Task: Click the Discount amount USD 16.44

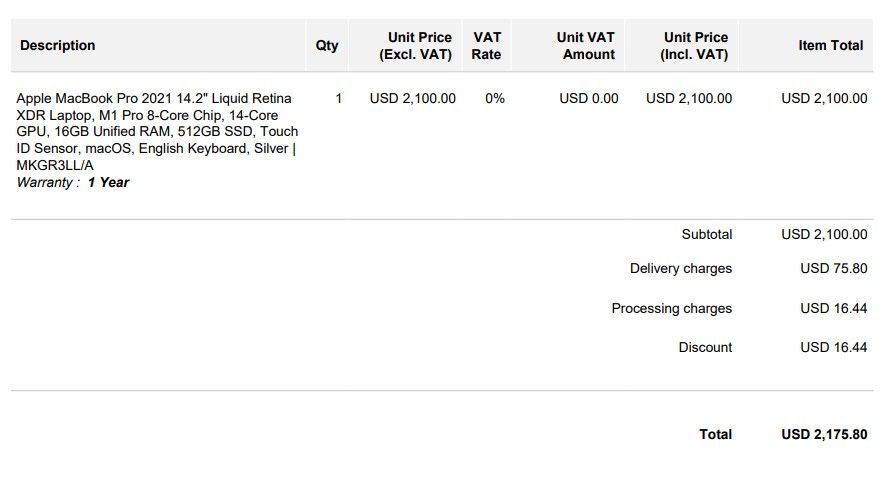Action: (833, 348)
